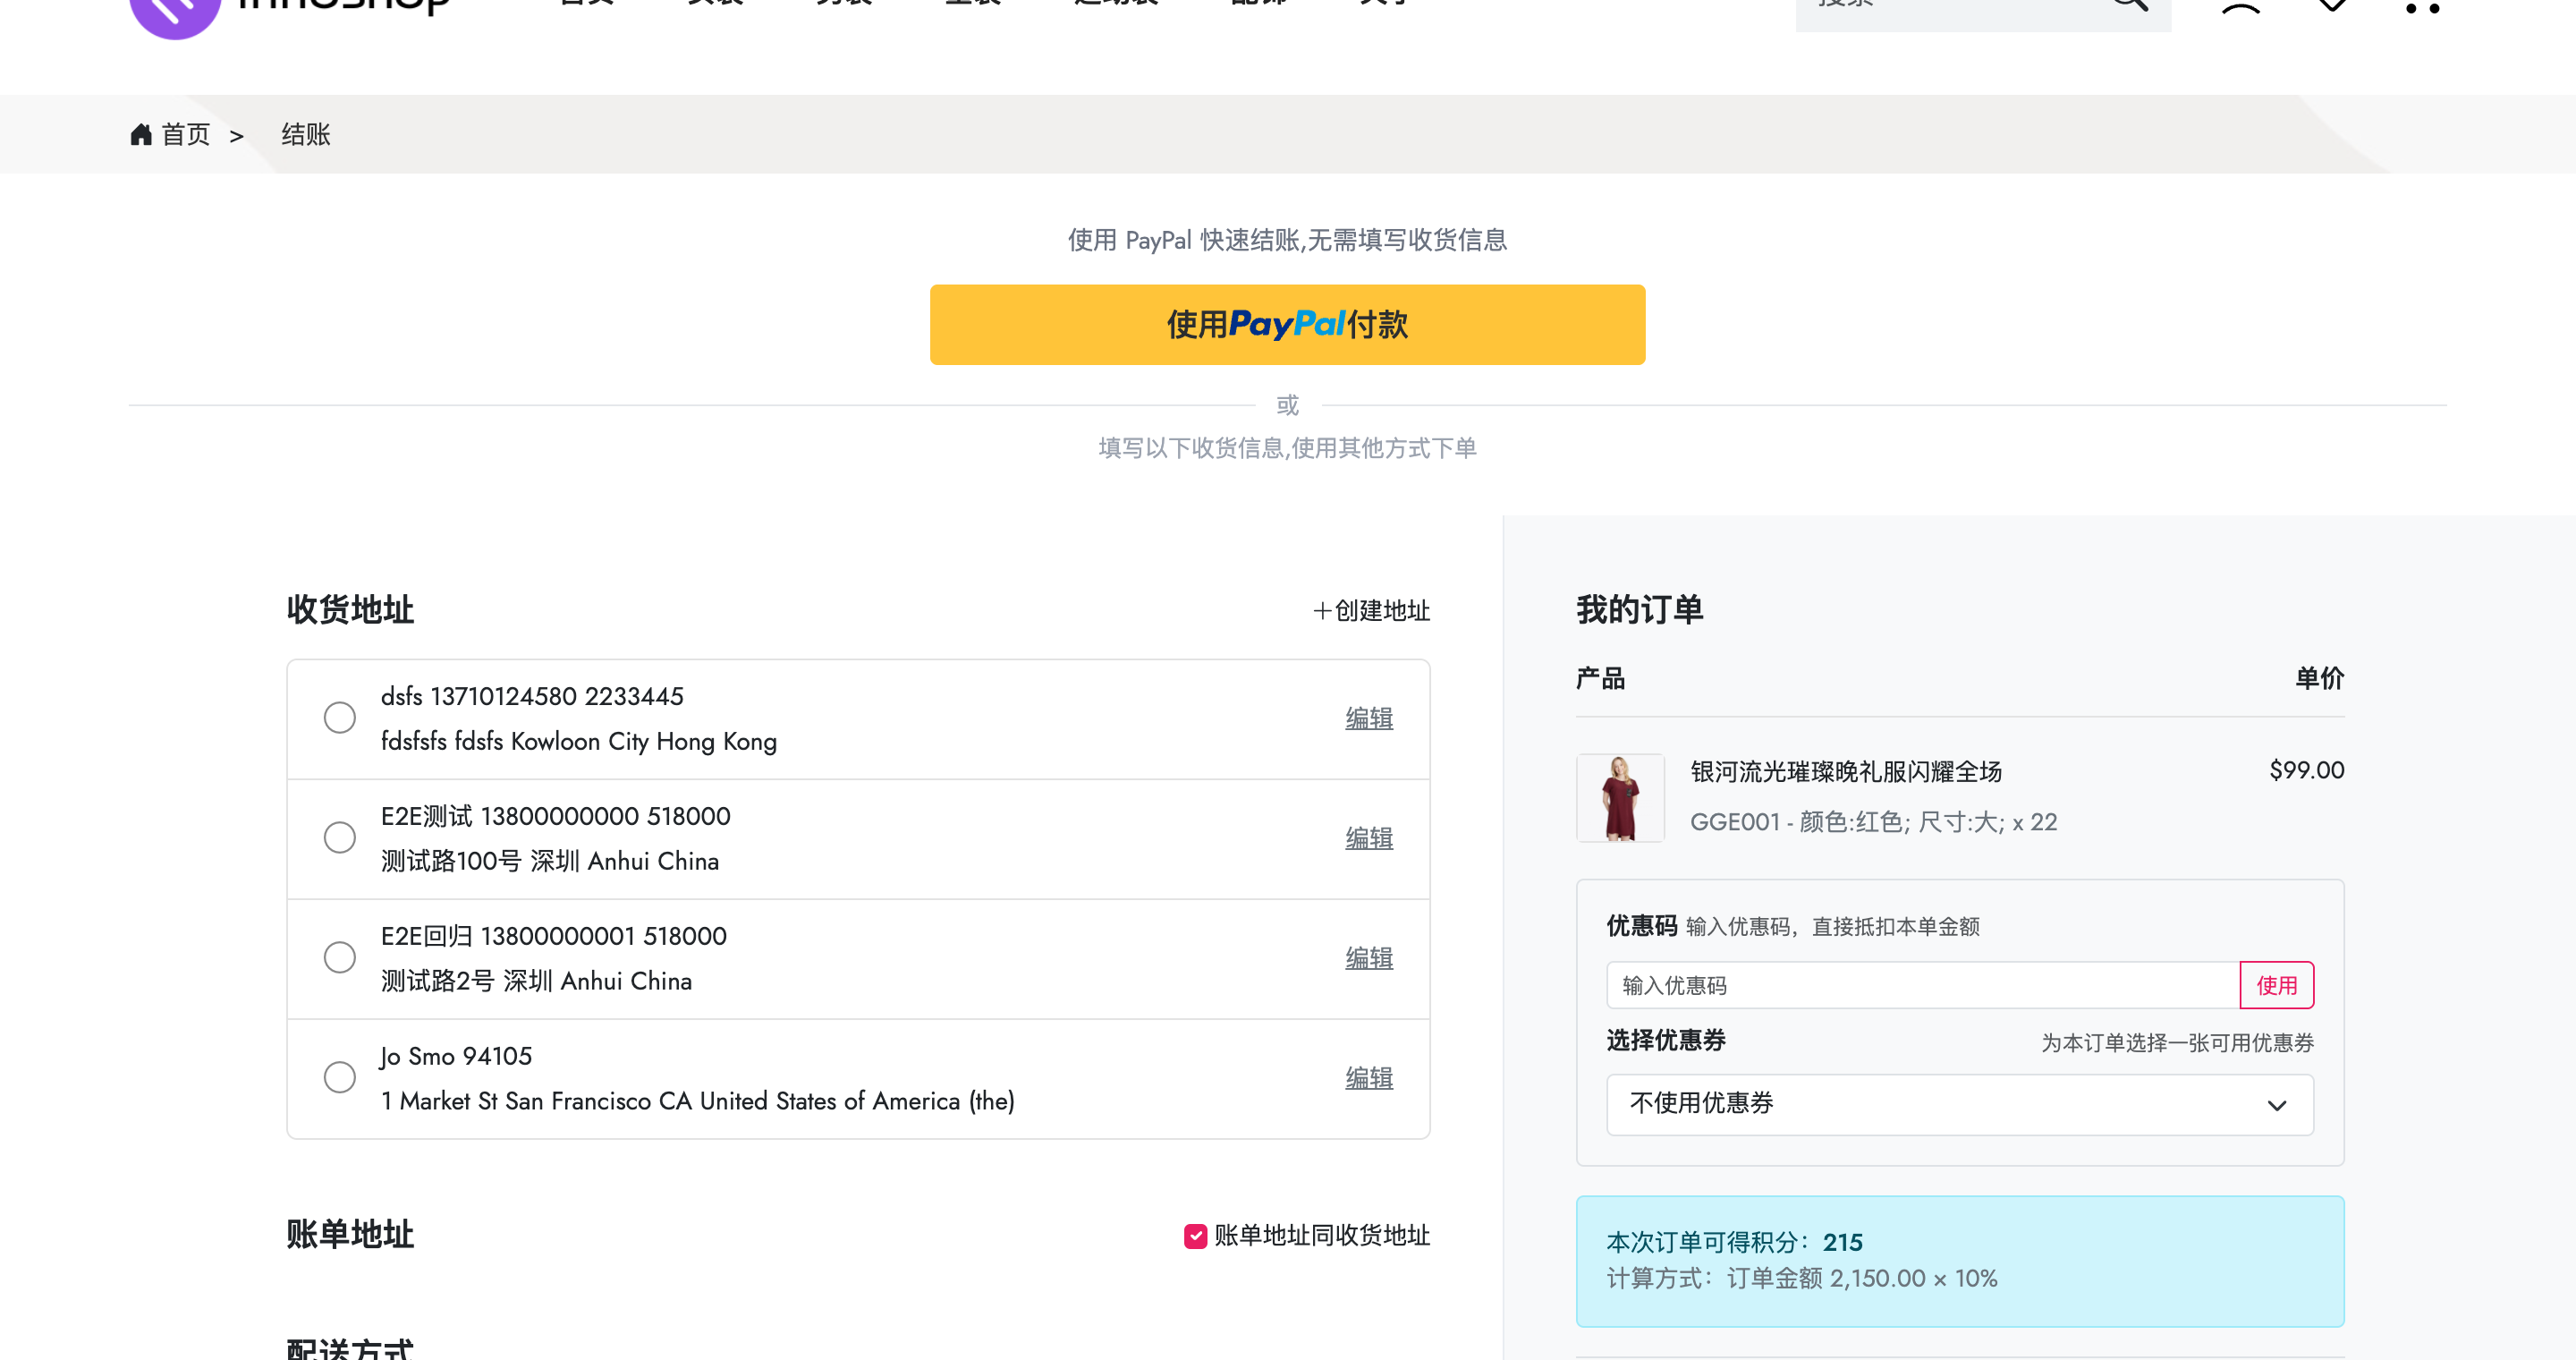Edit the E2E测试 测试路100号 address
The width and height of the screenshot is (2576, 1360).
1369,839
